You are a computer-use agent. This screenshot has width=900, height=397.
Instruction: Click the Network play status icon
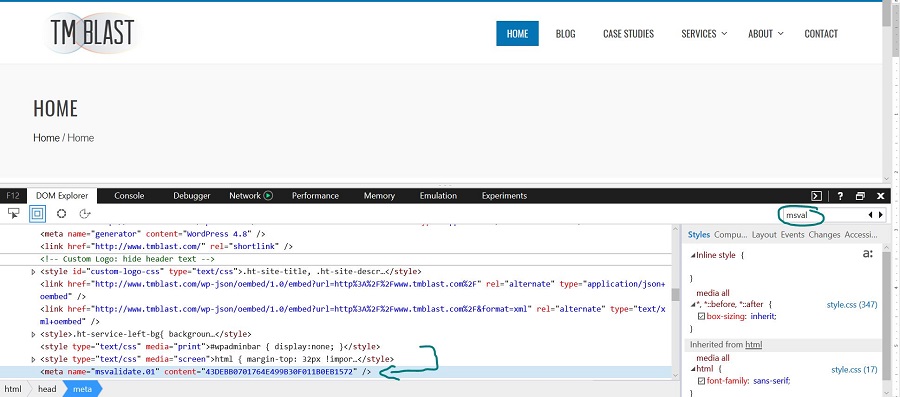268,196
